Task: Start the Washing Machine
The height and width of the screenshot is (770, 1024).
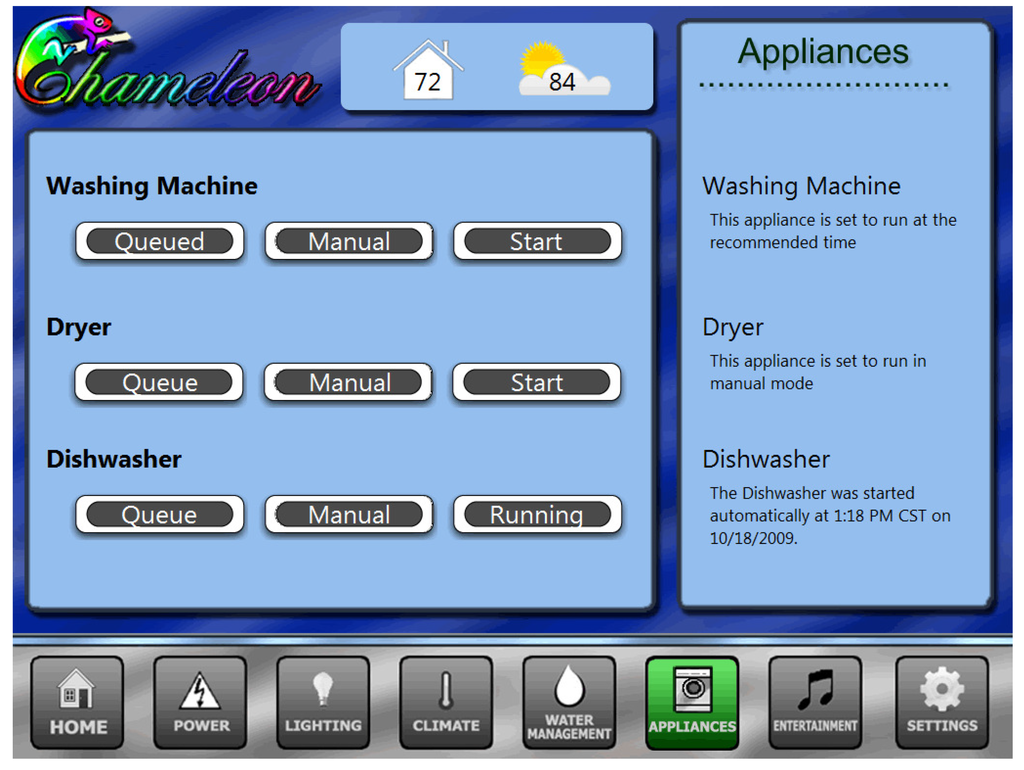Action: coord(537,242)
